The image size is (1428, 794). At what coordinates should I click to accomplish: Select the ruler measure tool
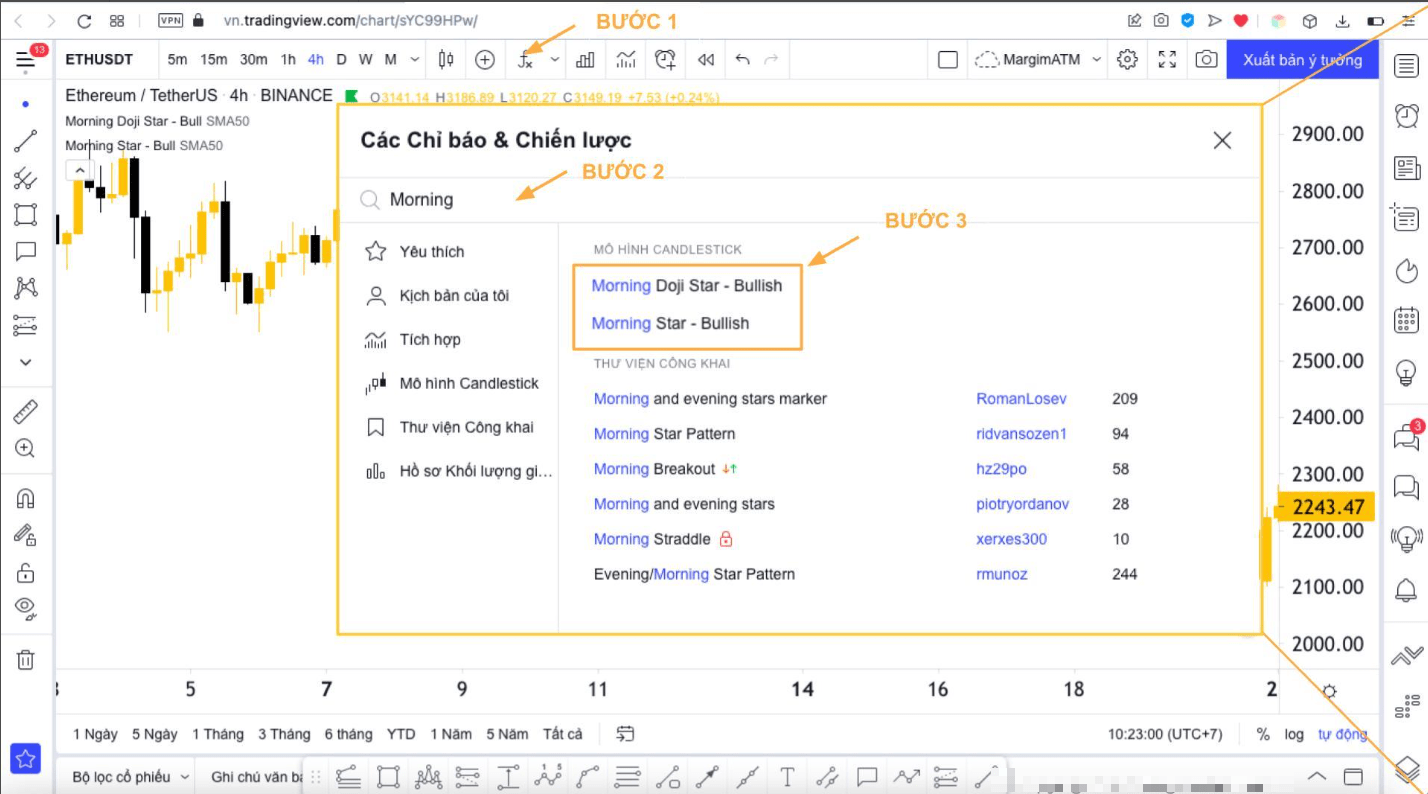25,411
